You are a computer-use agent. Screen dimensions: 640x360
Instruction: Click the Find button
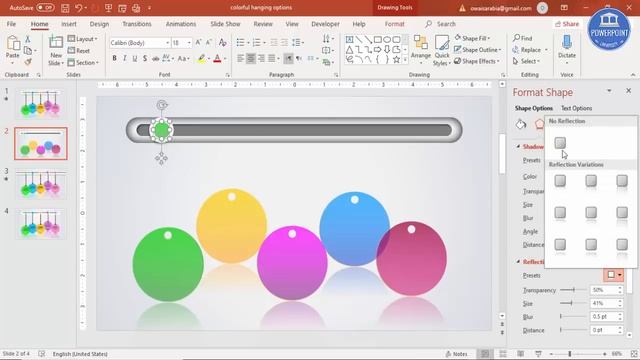pos(523,38)
